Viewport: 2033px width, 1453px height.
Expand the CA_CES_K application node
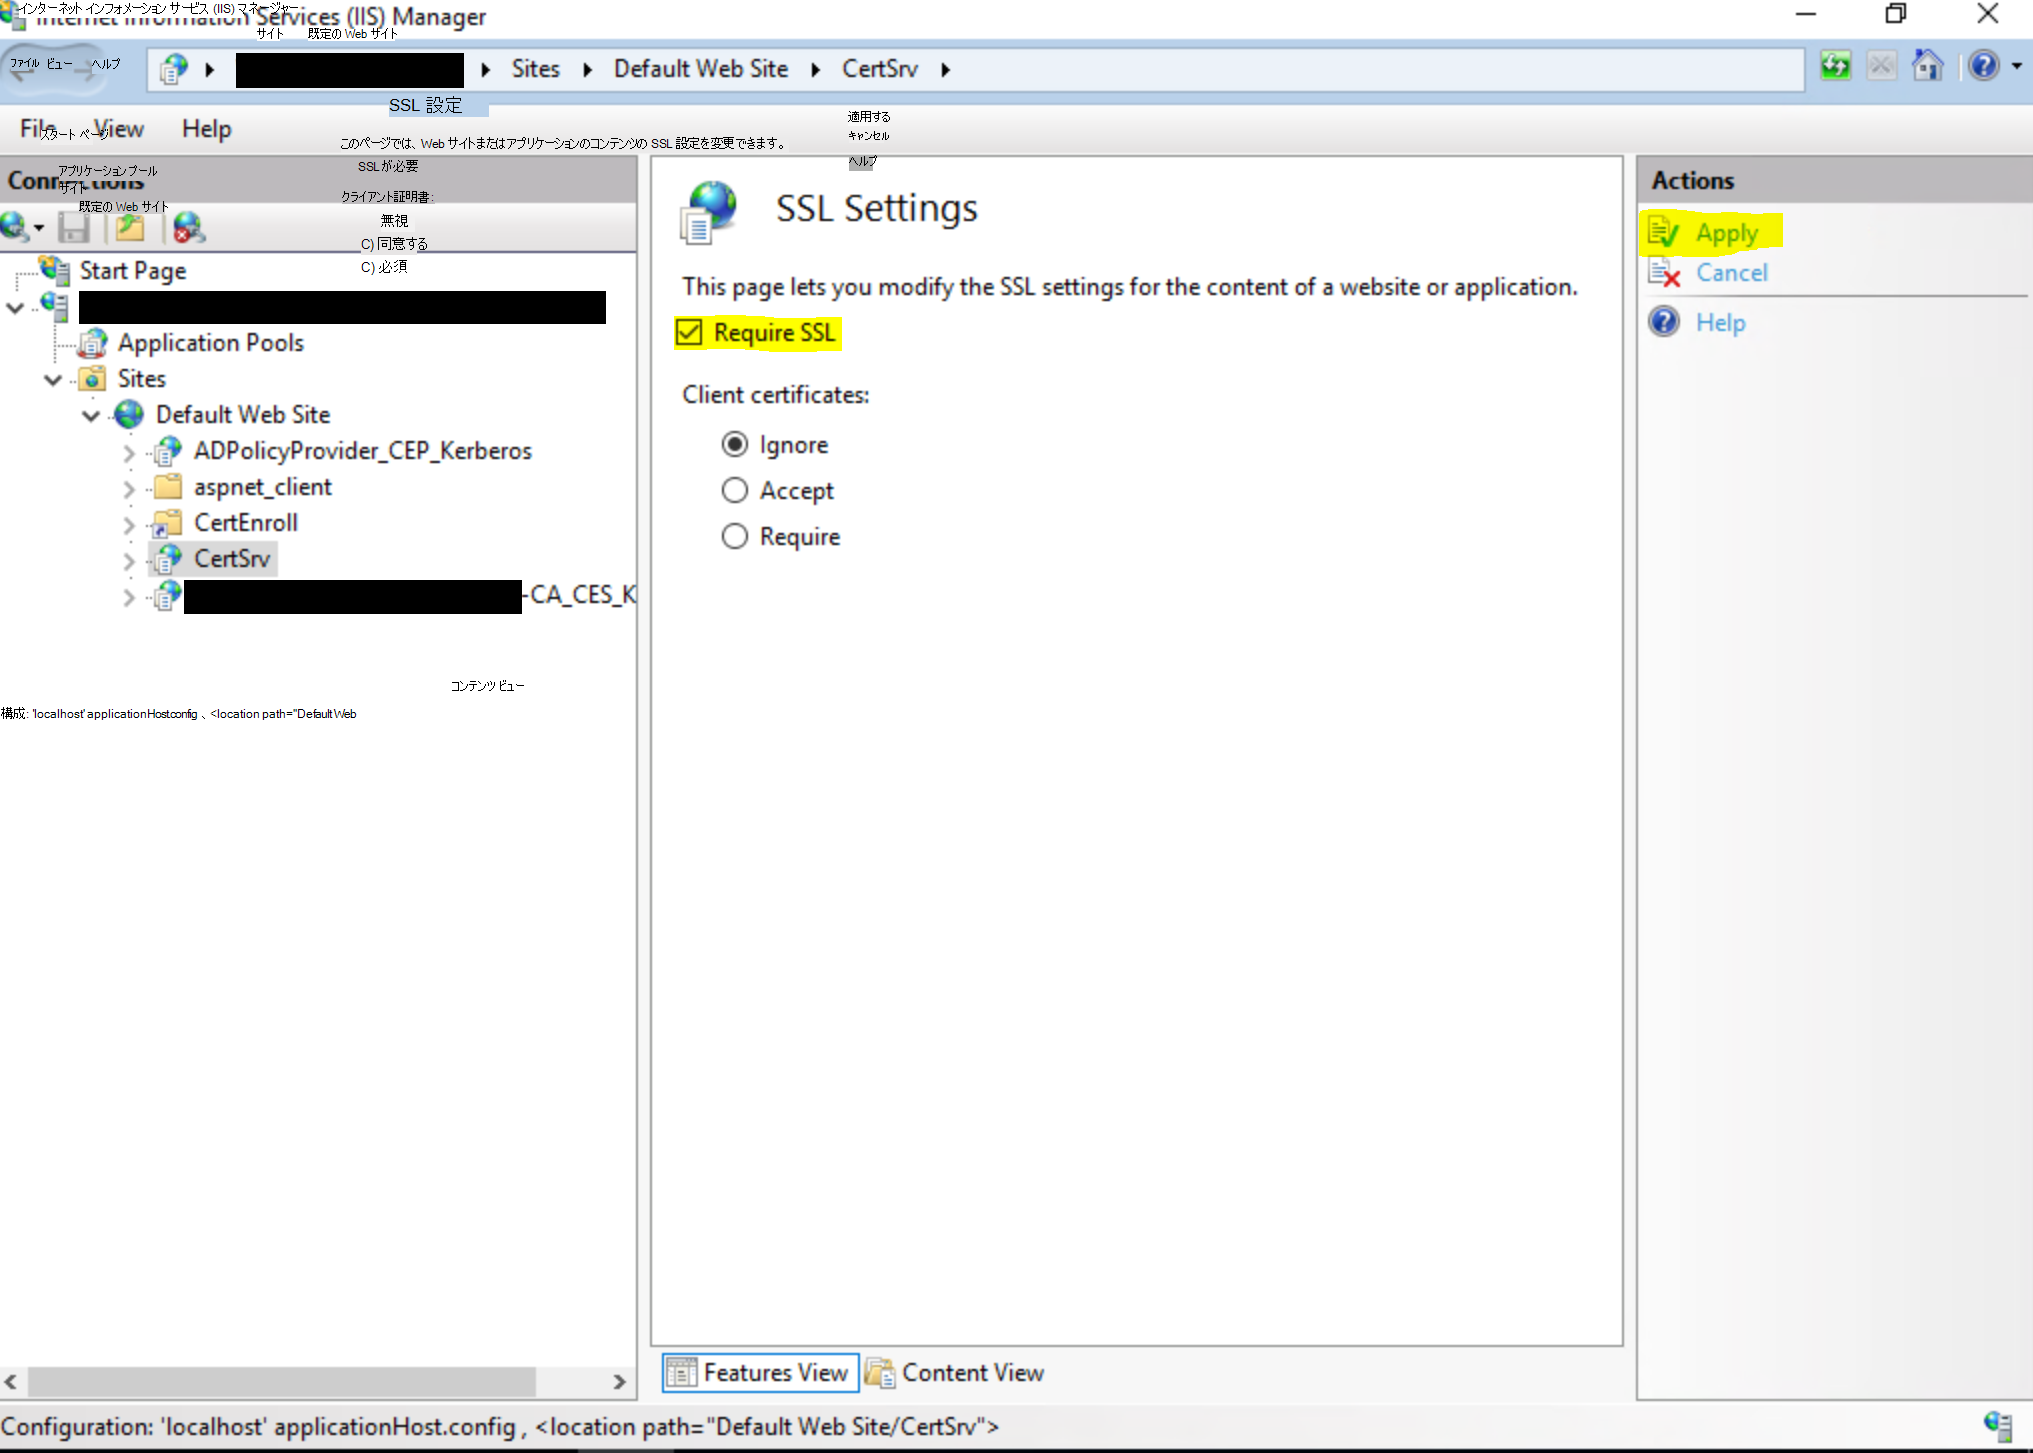click(128, 597)
